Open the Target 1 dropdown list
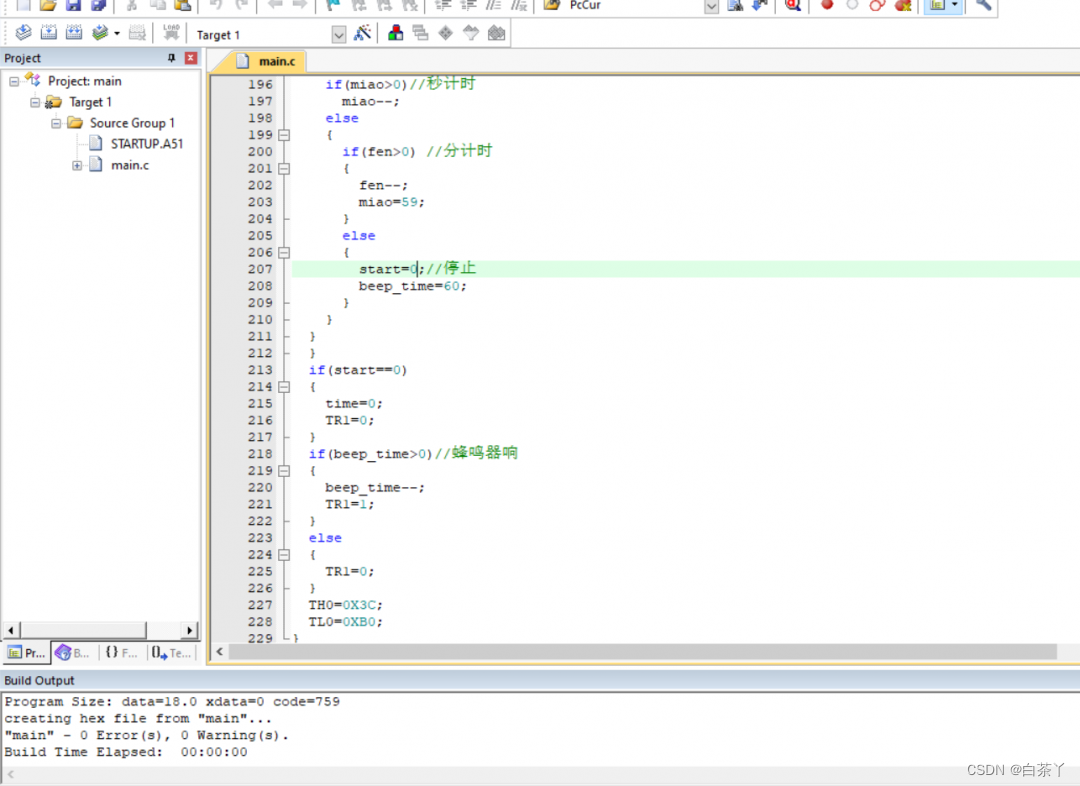The height and width of the screenshot is (786, 1080). 338,35
